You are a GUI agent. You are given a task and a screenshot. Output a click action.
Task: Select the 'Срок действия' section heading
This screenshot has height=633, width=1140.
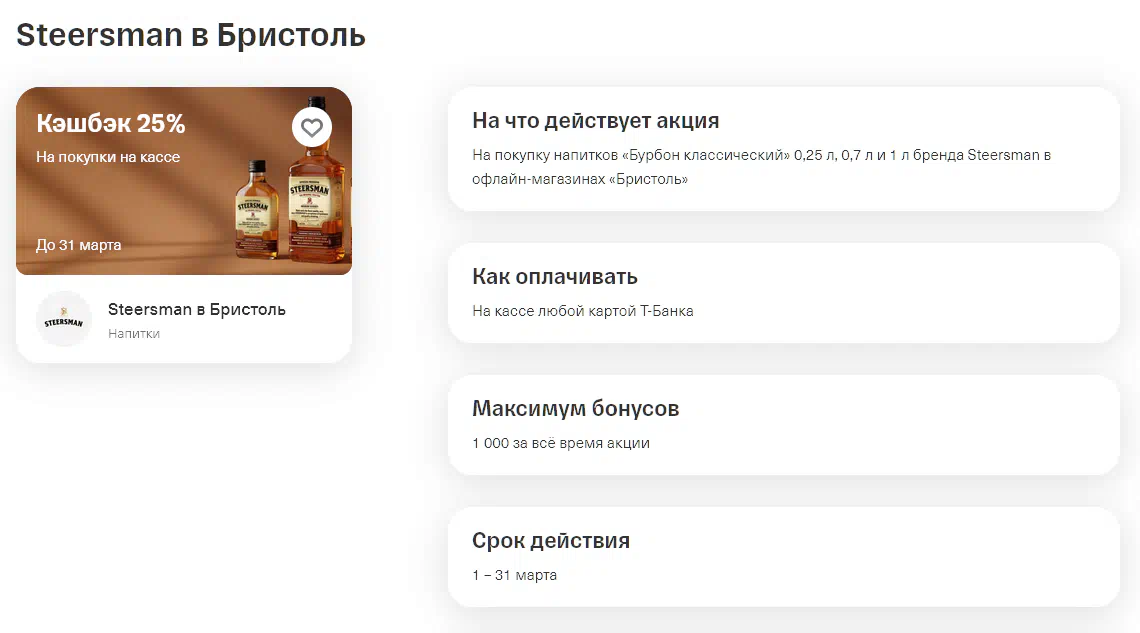pos(550,541)
